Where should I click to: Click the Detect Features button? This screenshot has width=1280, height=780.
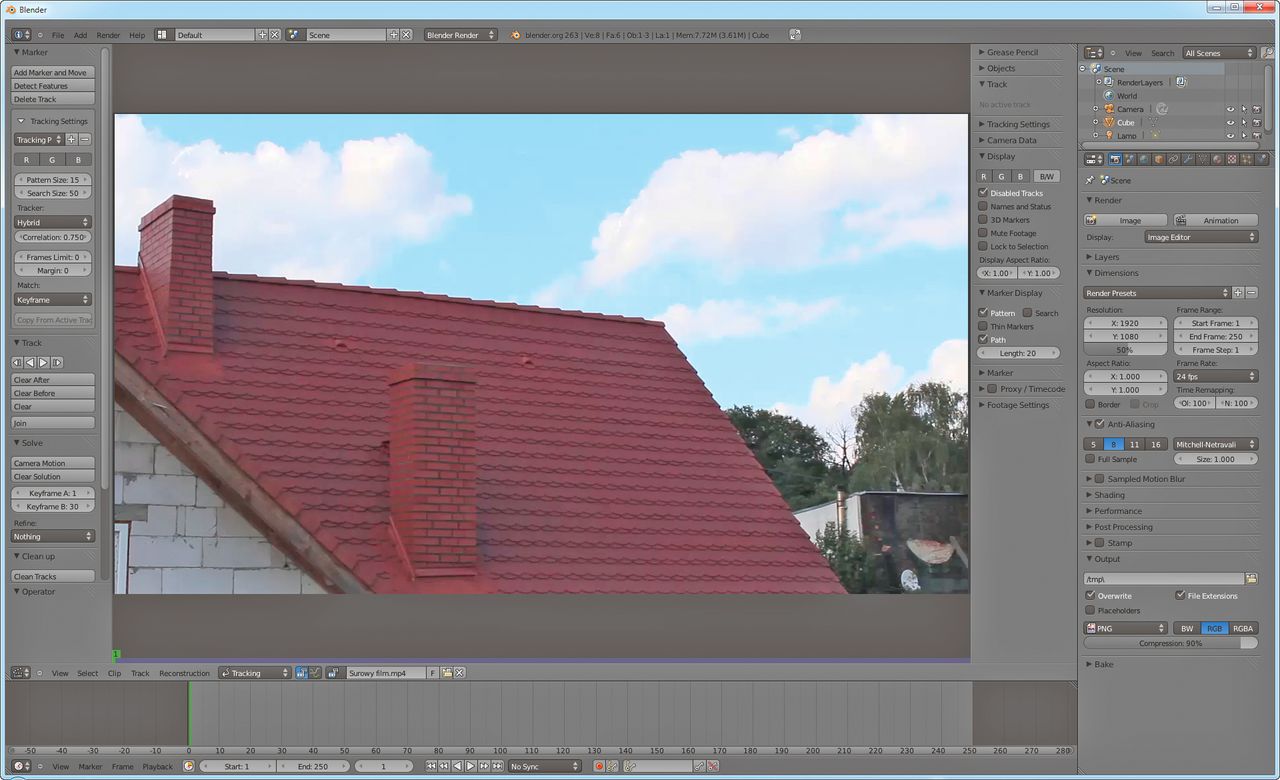53,86
